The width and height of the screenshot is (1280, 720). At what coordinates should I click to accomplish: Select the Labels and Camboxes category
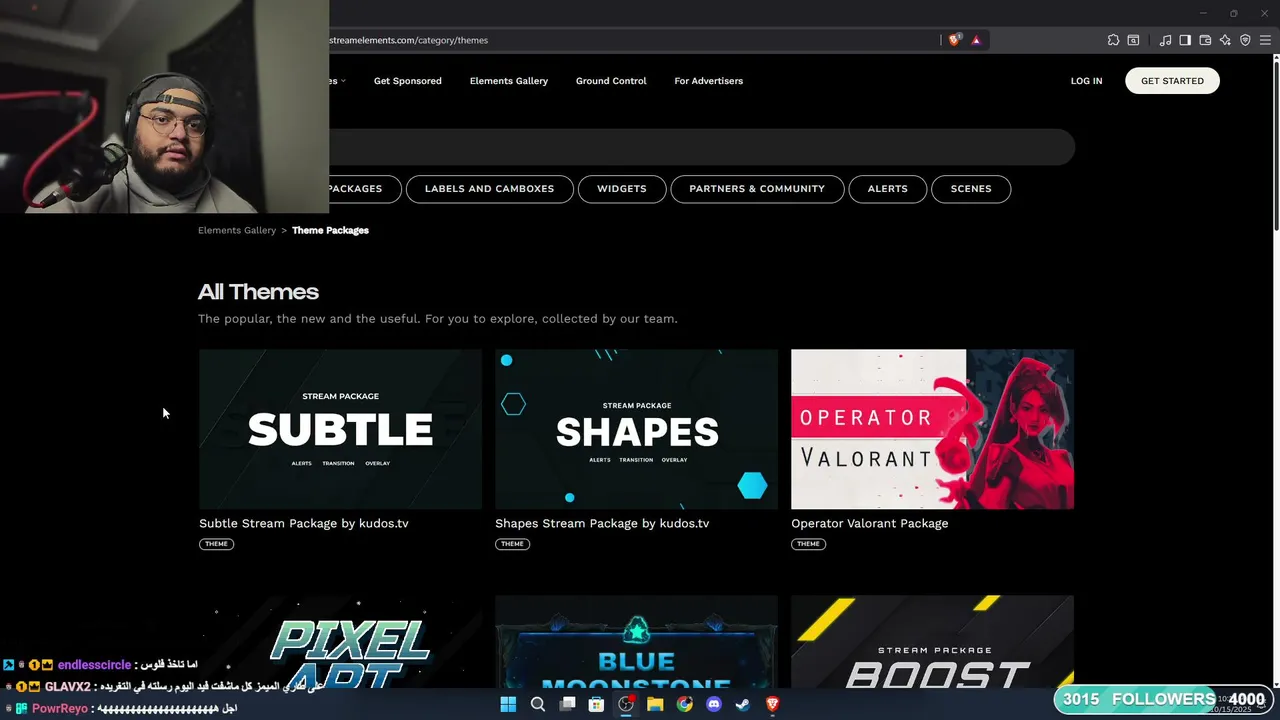pos(489,189)
